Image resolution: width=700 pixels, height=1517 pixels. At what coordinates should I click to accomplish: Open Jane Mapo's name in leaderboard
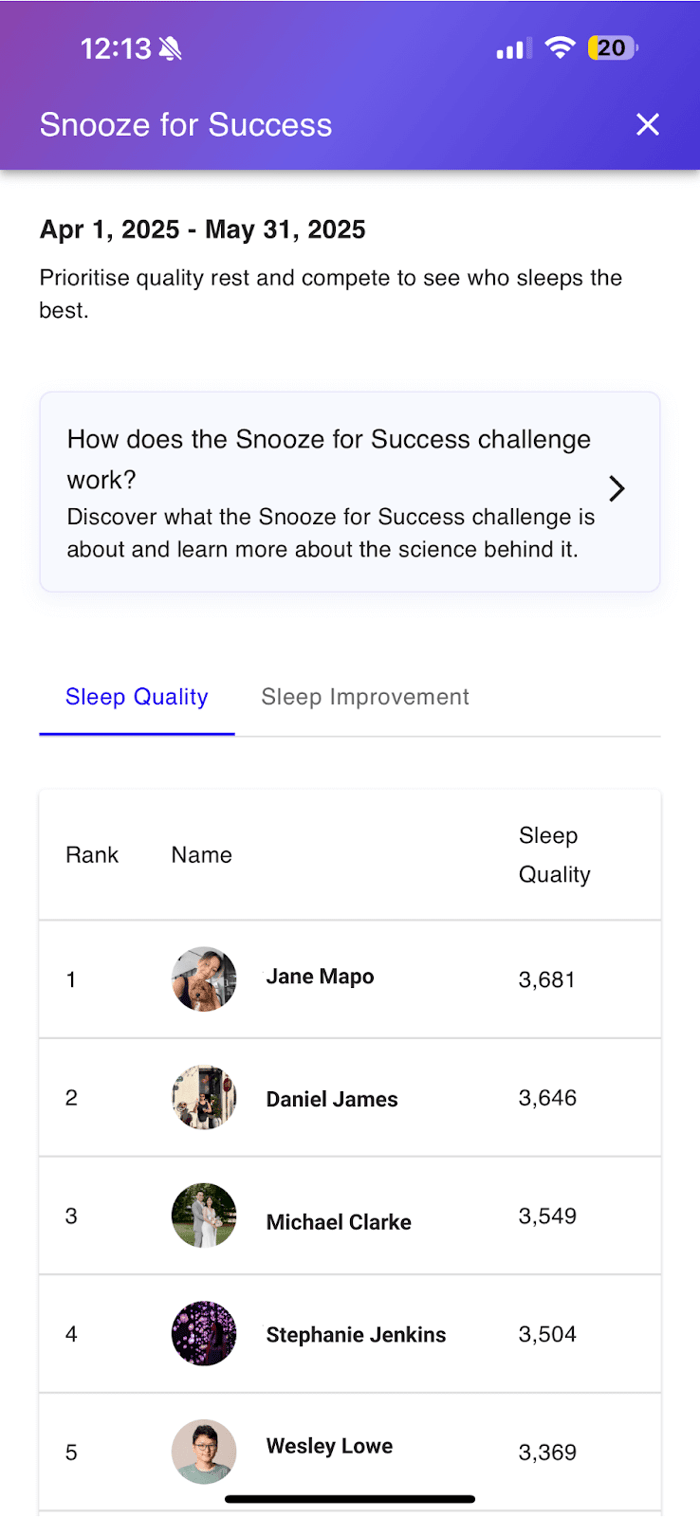pyautogui.click(x=320, y=977)
